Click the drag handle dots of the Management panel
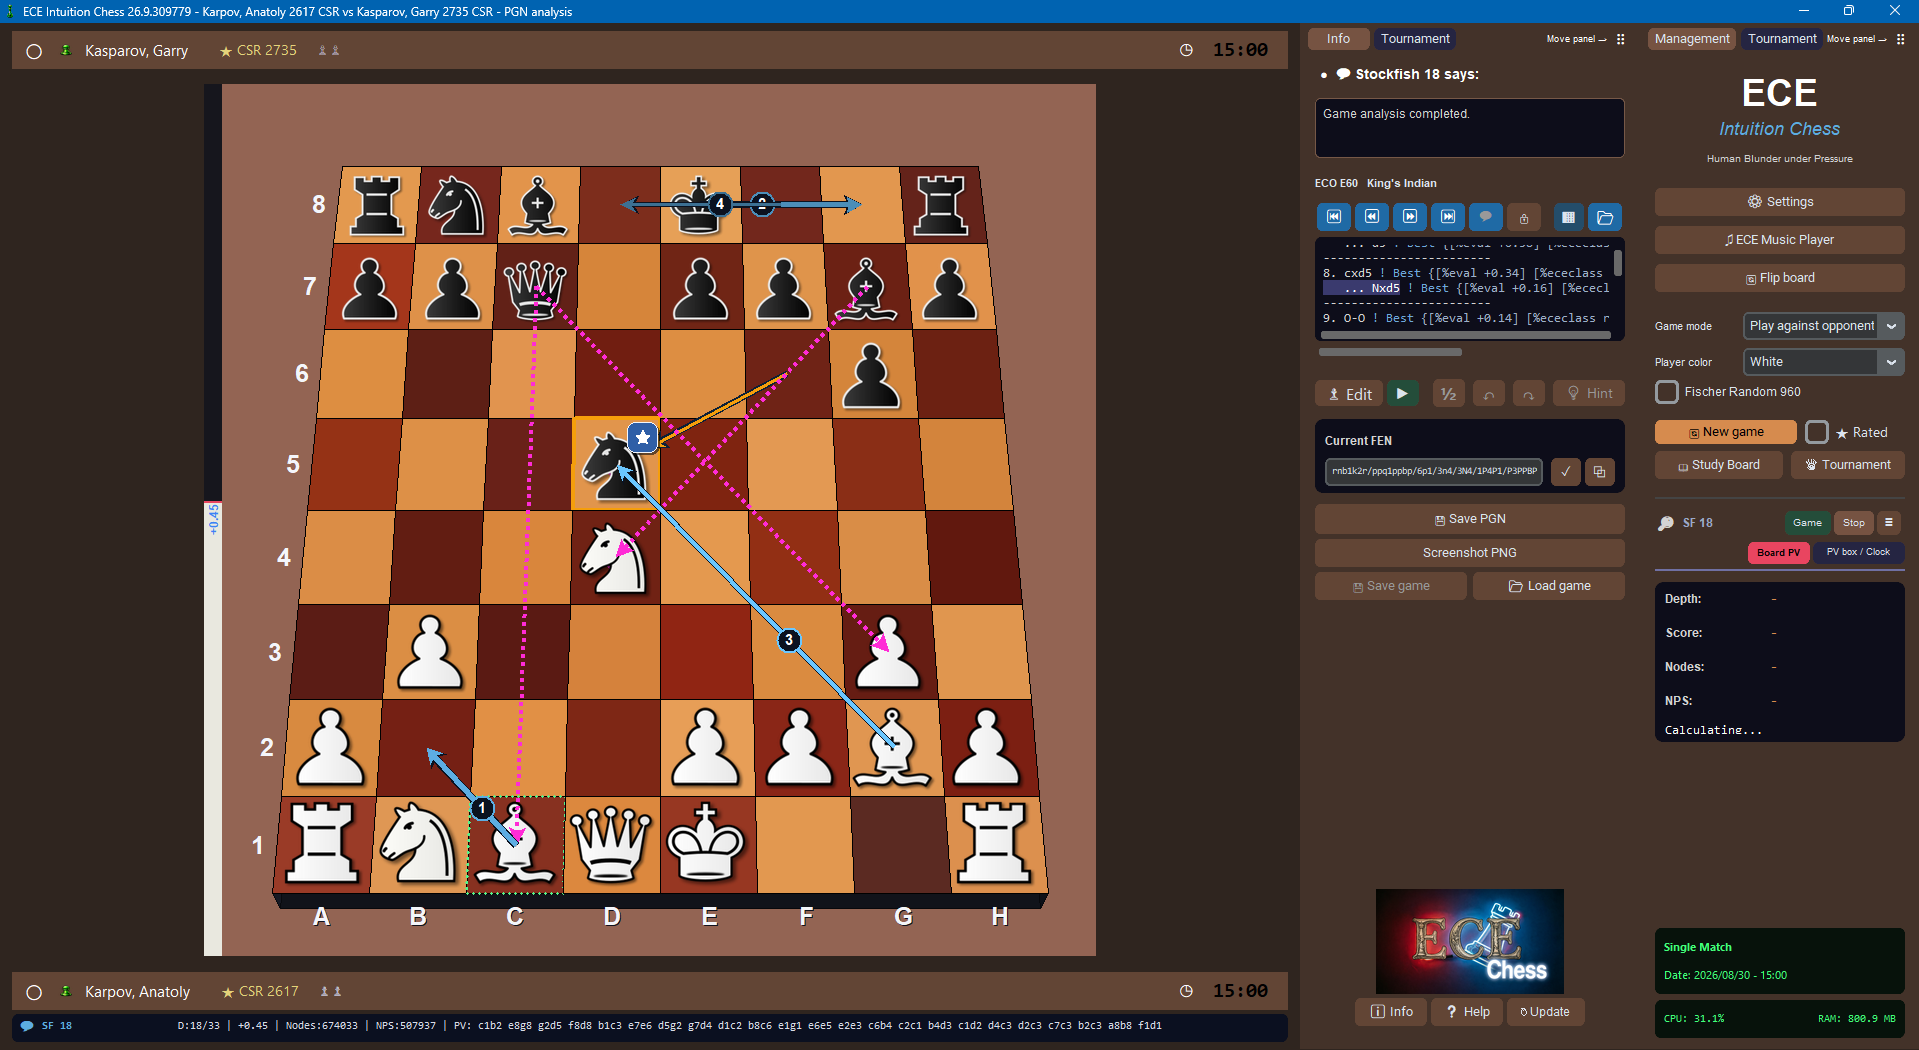 1900,39
